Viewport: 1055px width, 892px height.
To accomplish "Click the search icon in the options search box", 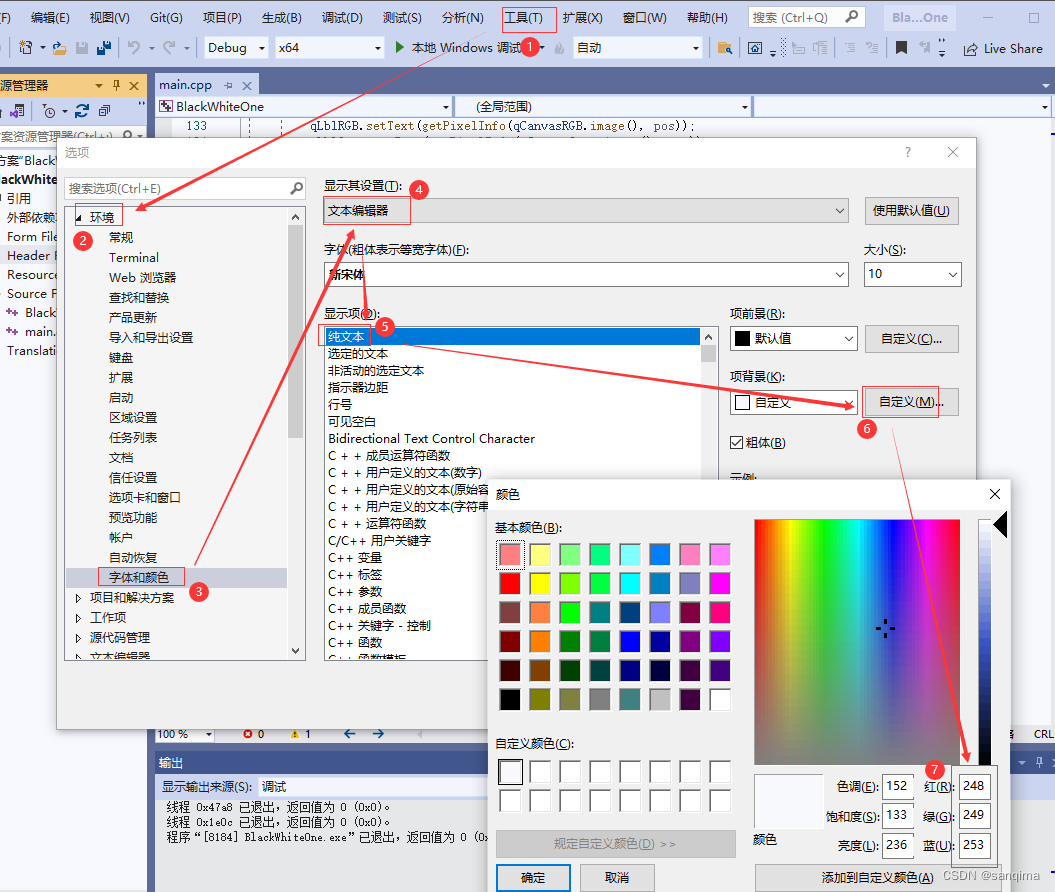I will click(x=297, y=188).
